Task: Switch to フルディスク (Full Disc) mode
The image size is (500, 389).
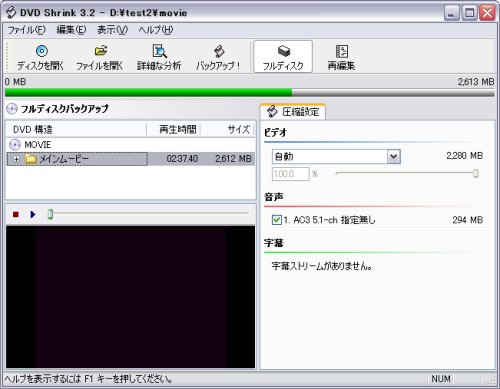Action: click(283, 57)
